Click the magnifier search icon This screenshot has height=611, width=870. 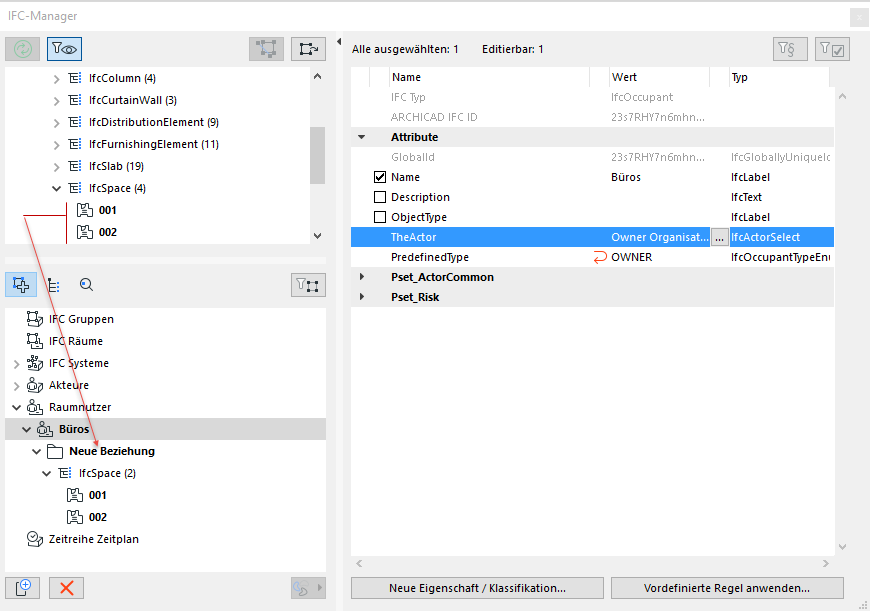point(87,285)
